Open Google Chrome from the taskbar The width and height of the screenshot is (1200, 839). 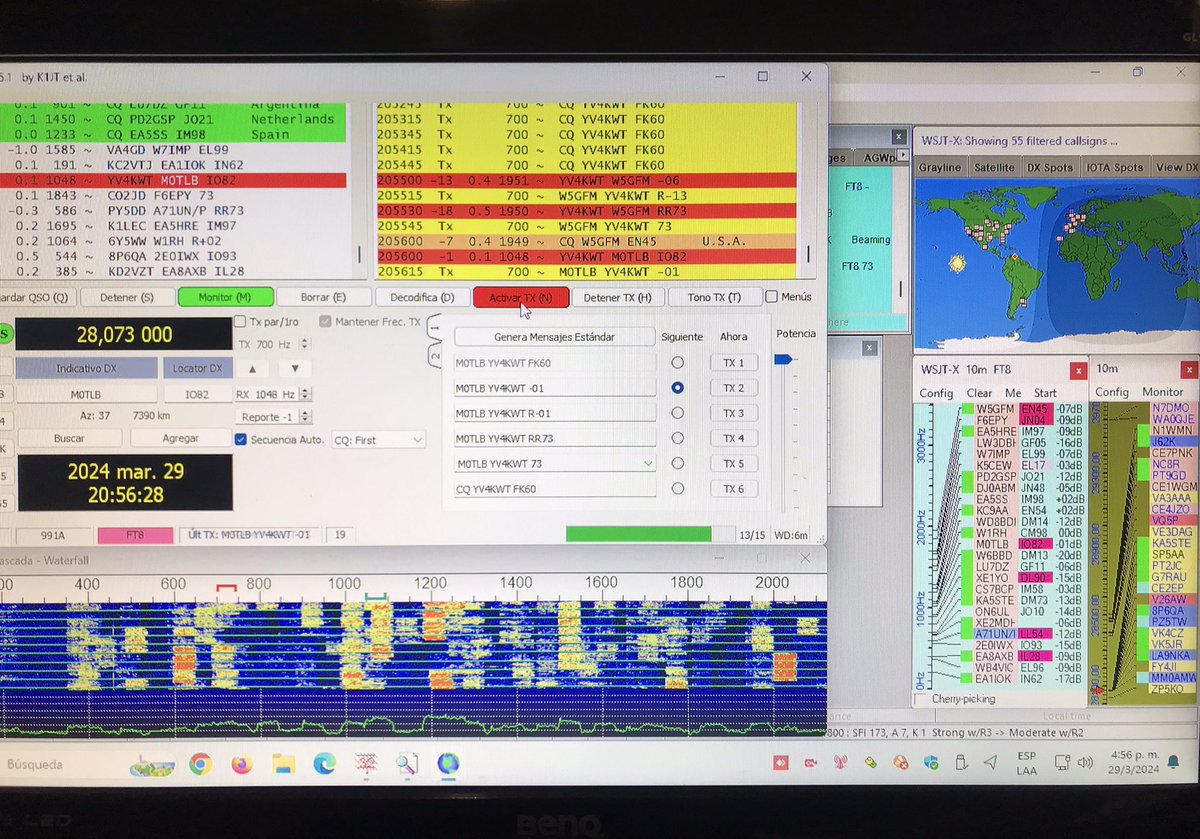(199, 765)
